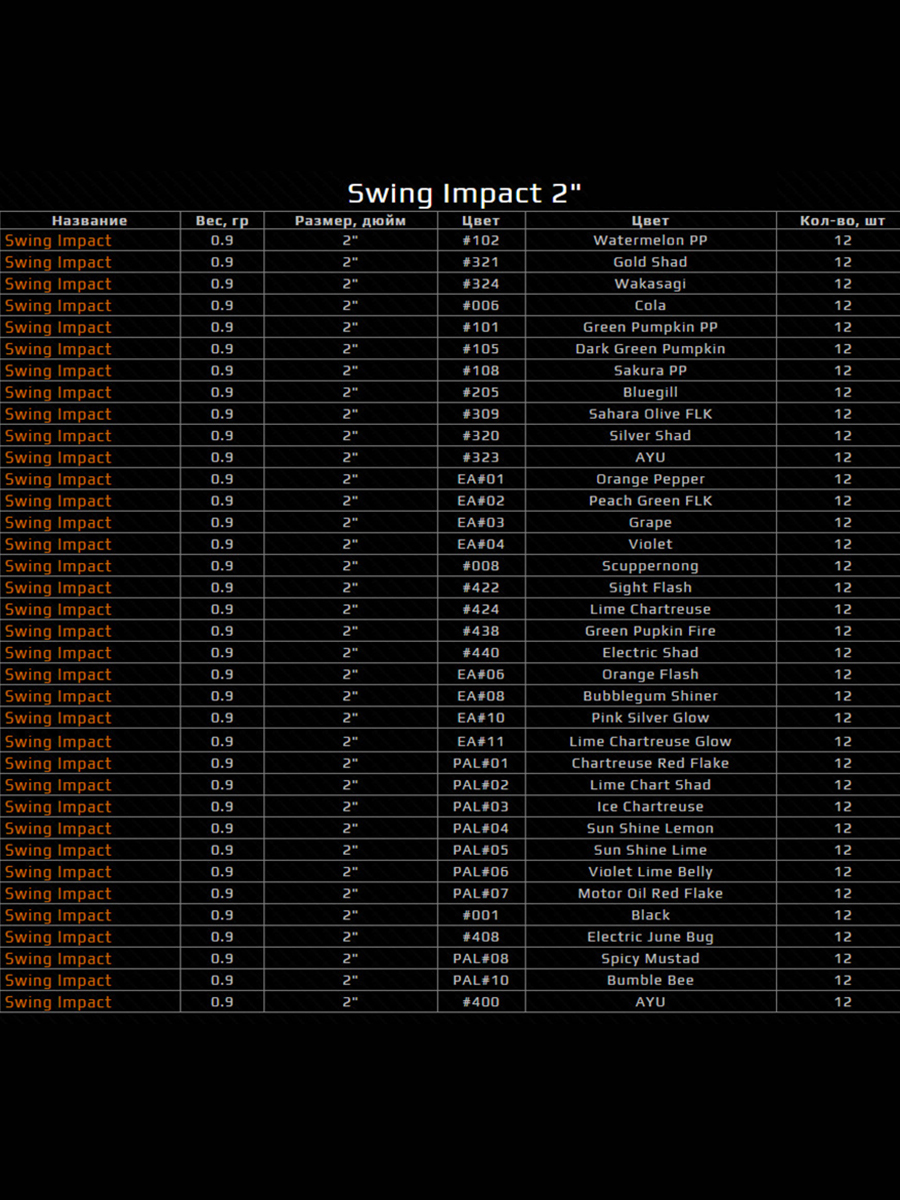Select the "Sun Shine Lime" cell

click(x=650, y=850)
